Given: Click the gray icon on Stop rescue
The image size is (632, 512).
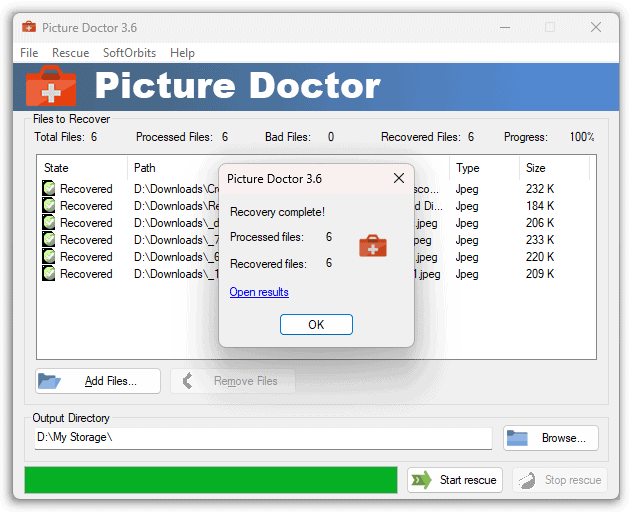Looking at the screenshot, I should [526, 480].
